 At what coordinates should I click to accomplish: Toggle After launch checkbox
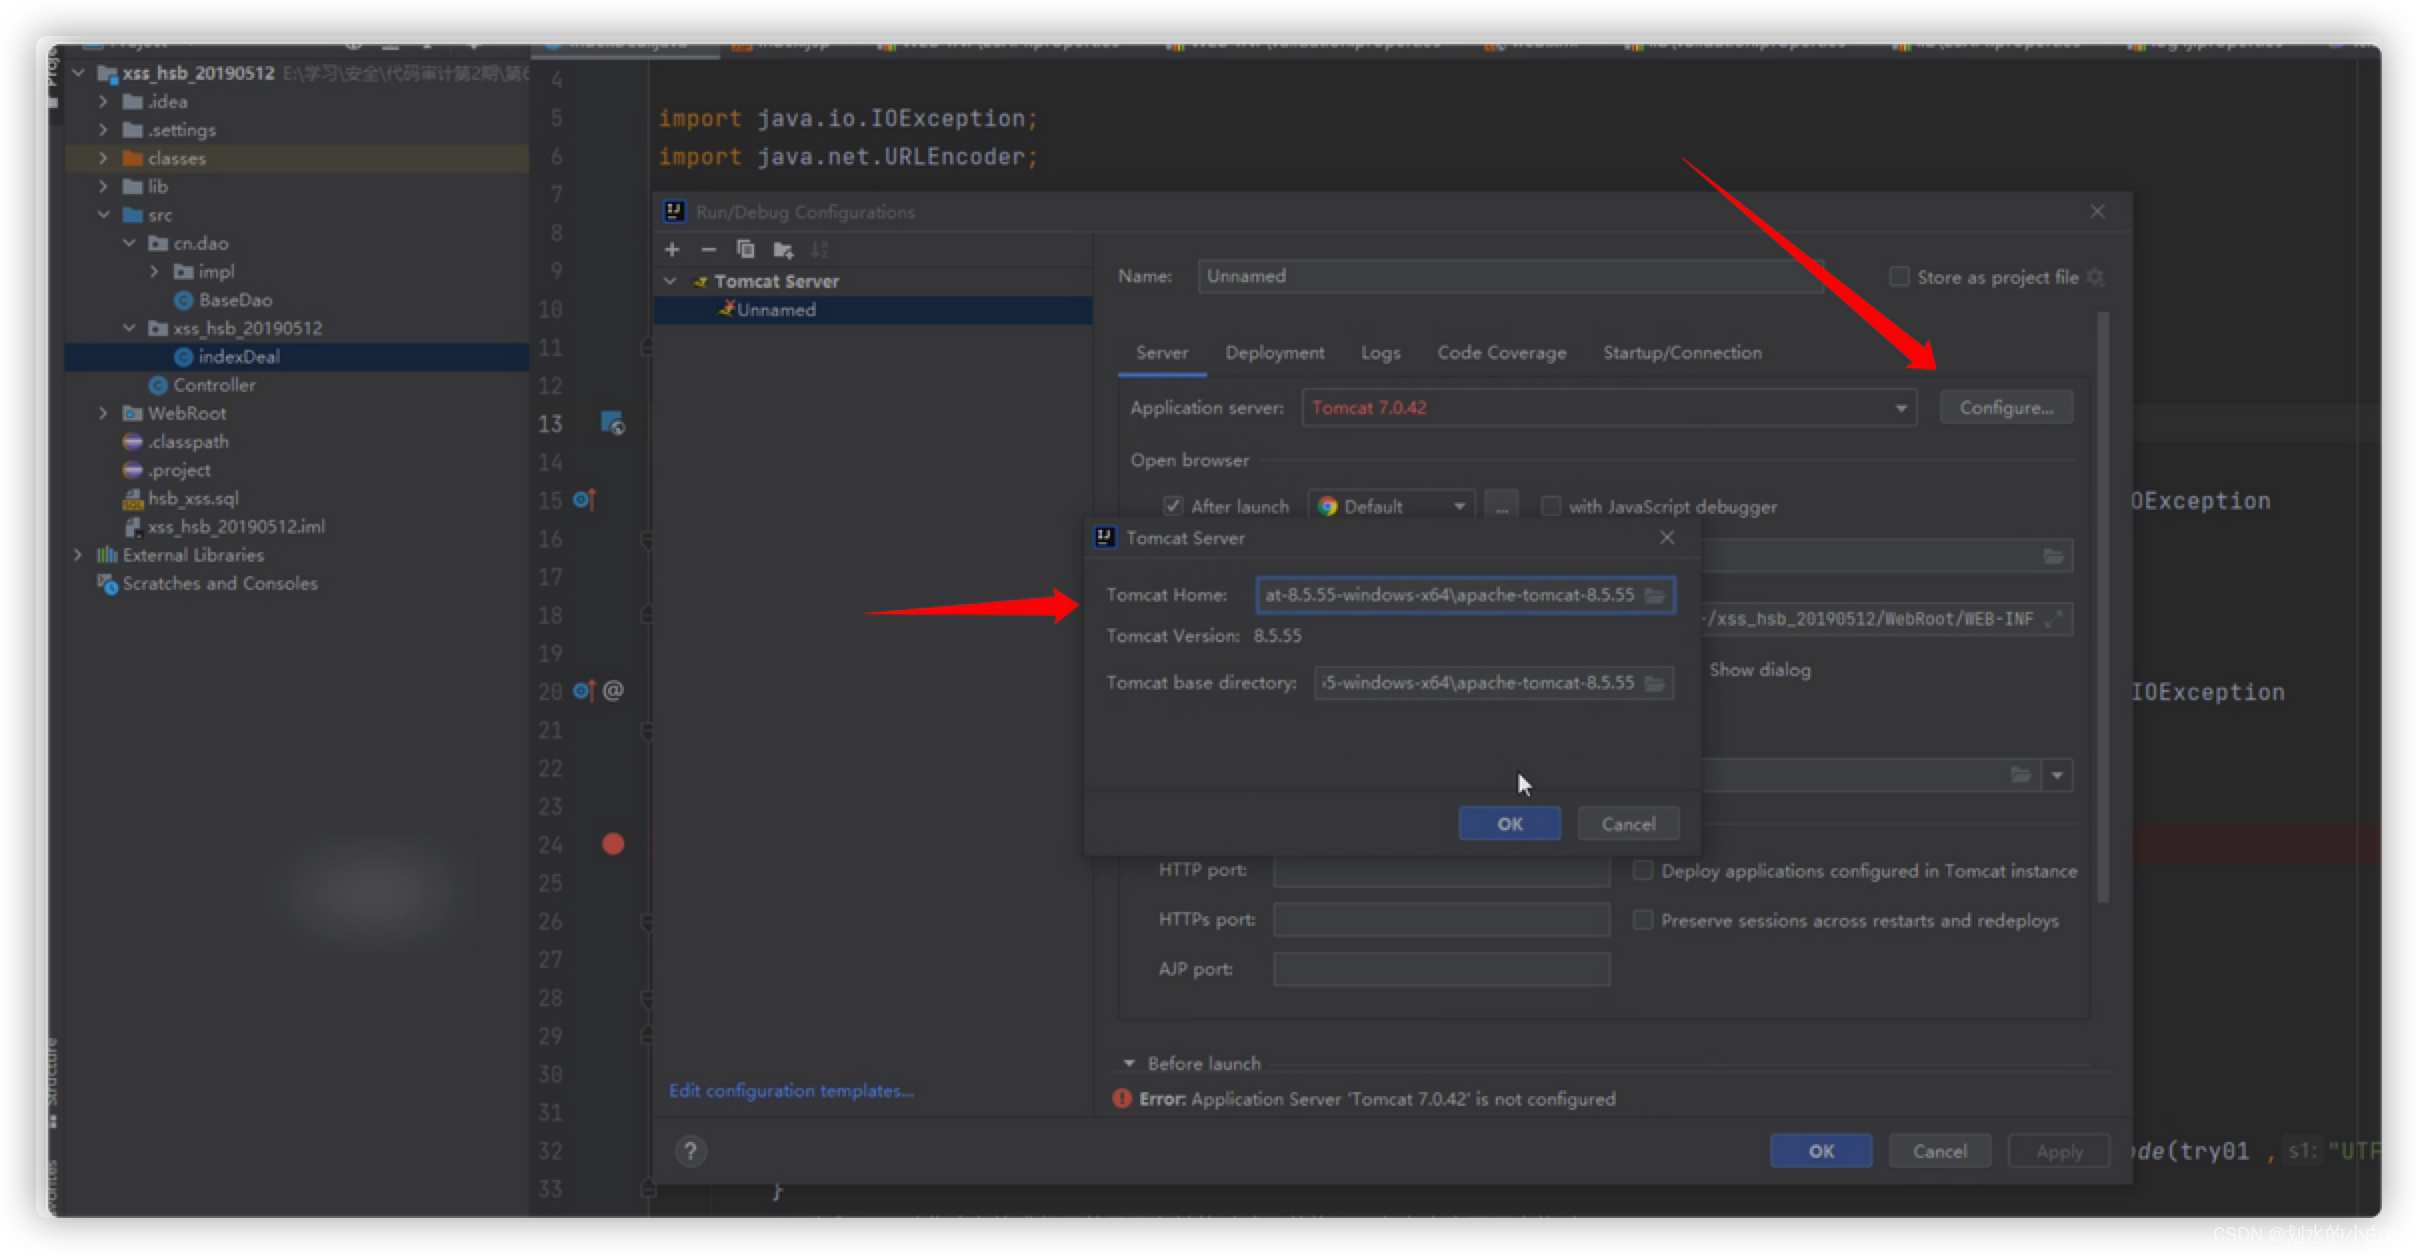point(1173,506)
